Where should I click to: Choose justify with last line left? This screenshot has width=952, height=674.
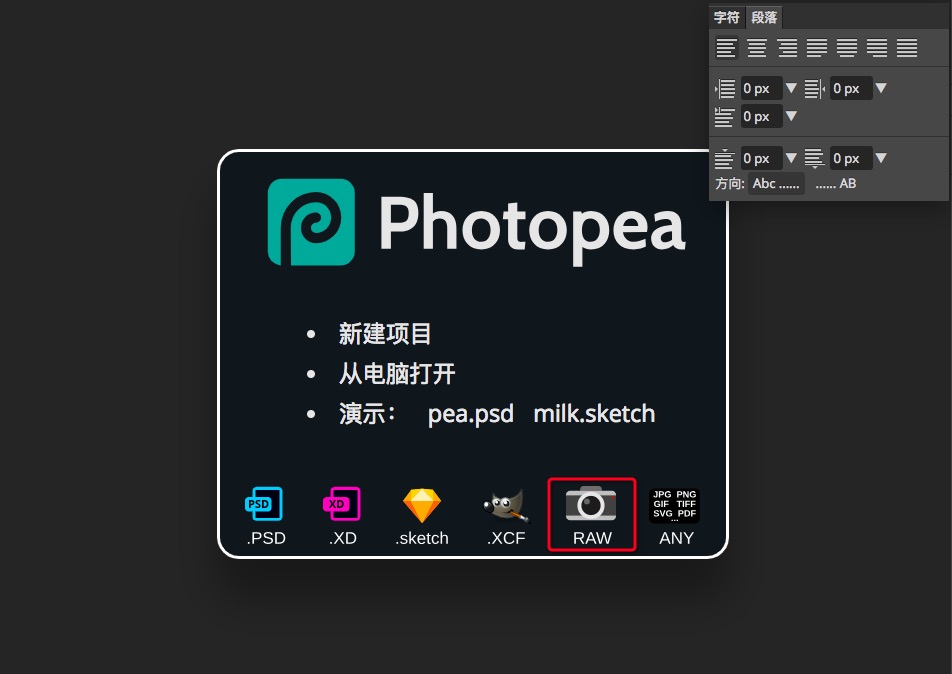click(x=817, y=48)
